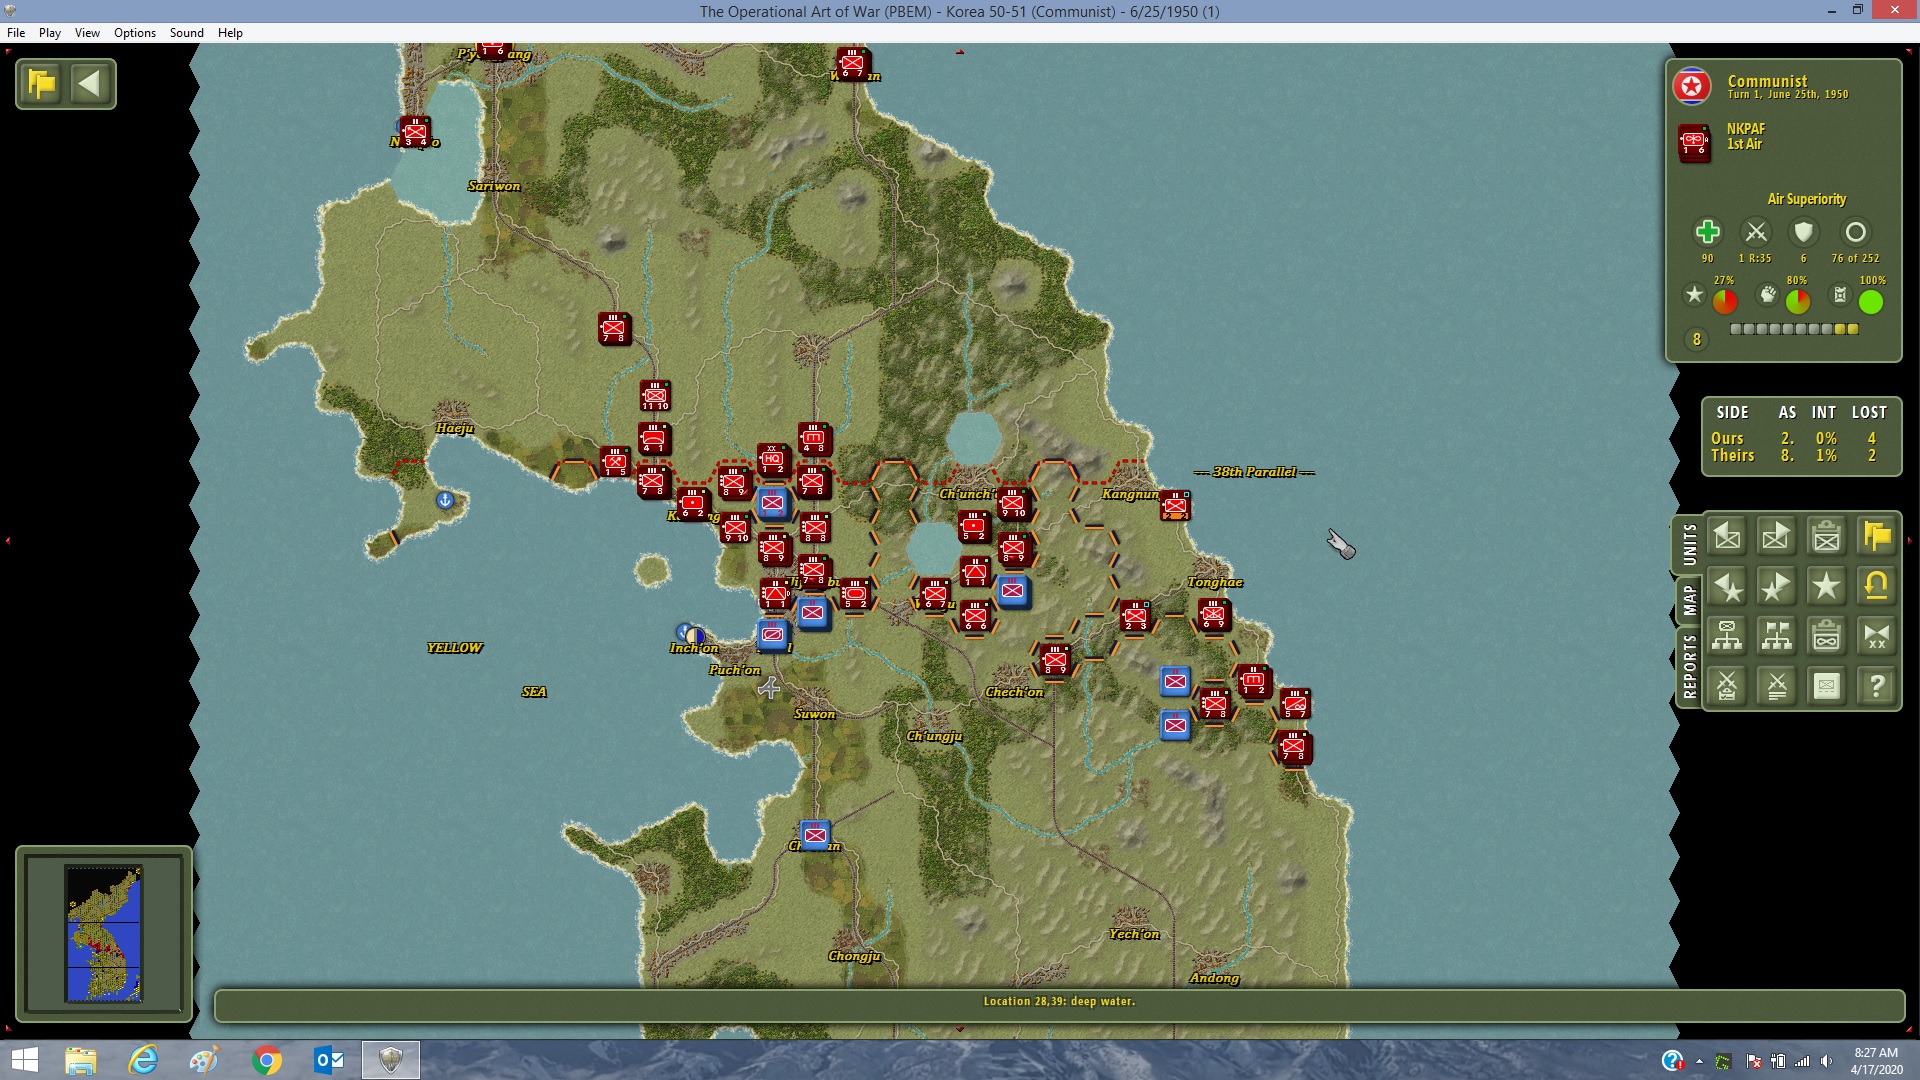Click the plain white star formation icon
The height and width of the screenshot is (1080, 1920).
point(1826,586)
